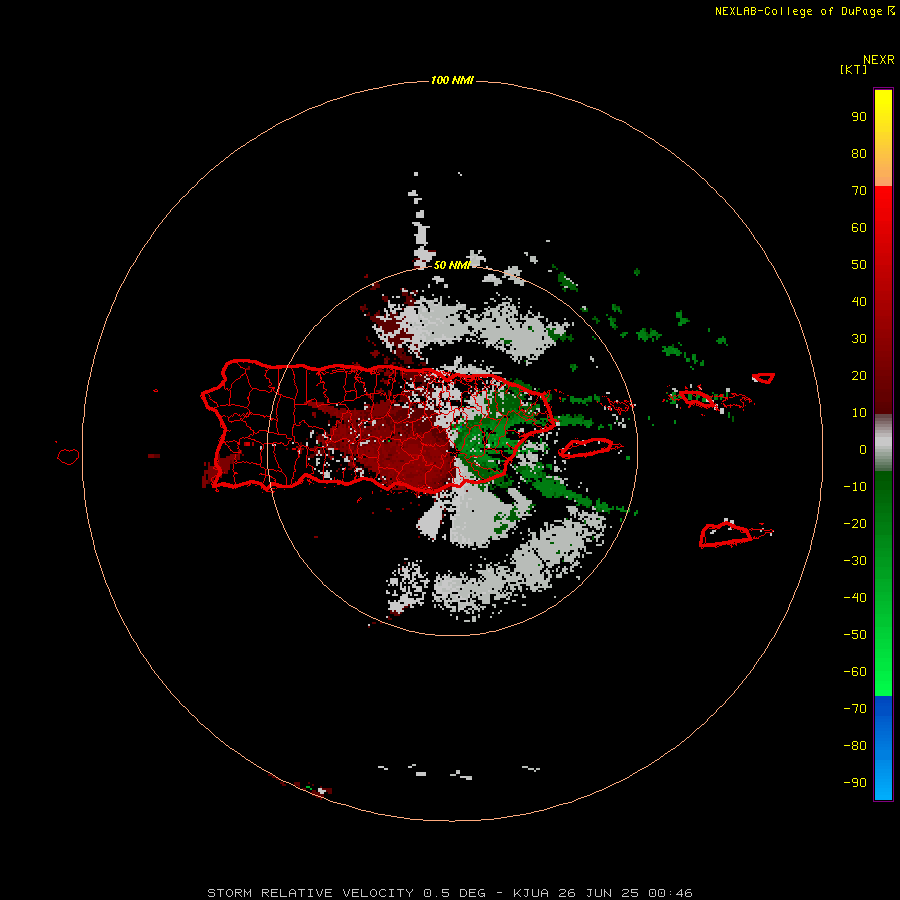
Task: Select the -30 tick on the velocity scale
Action: tap(855, 561)
